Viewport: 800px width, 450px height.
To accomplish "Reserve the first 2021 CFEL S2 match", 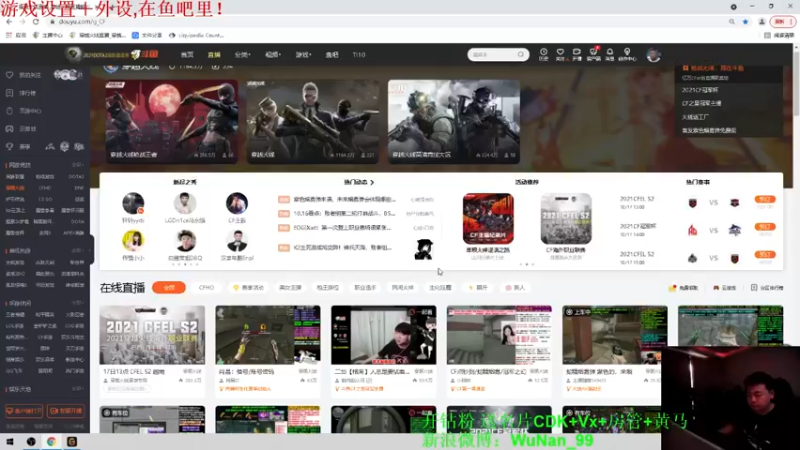I will click(x=765, y=199).
